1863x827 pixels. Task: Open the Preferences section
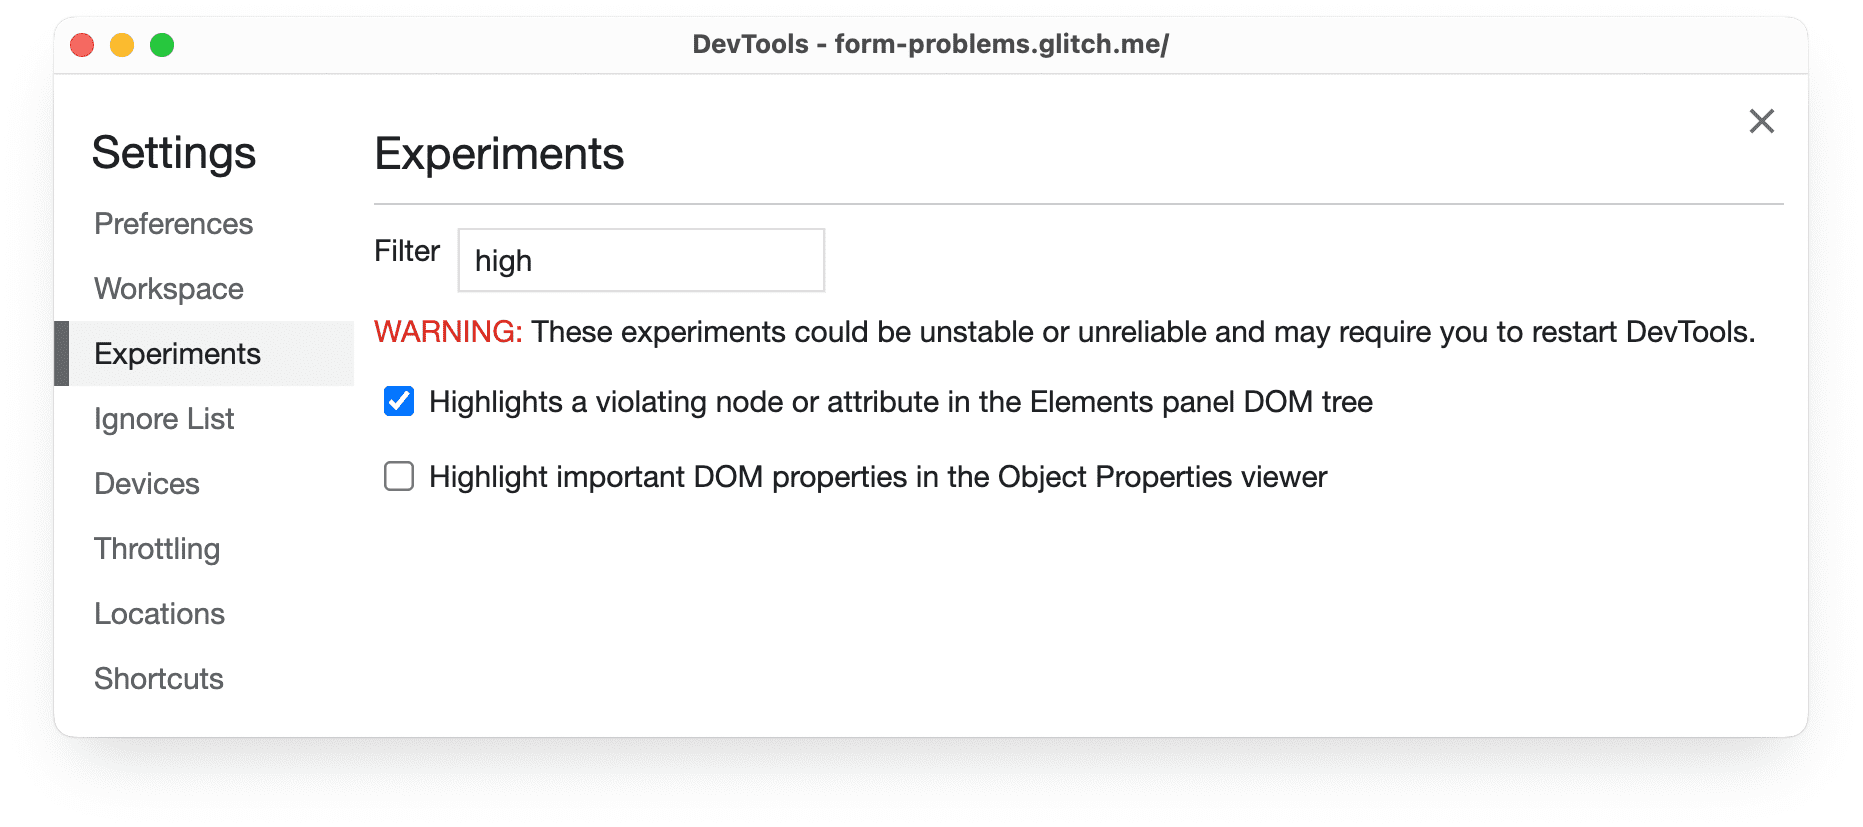173,224
